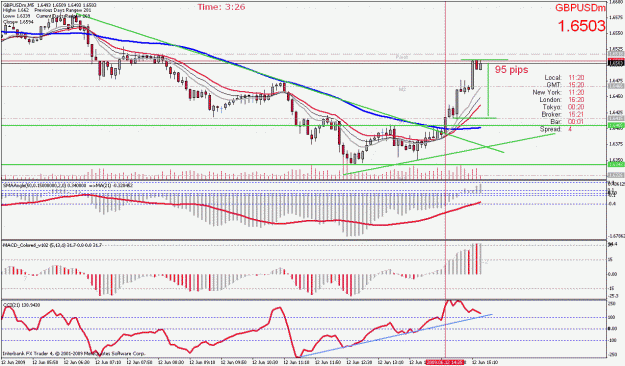The height and width of the screenshot is (366, 625).
Task: Click the MACD_Colored indicator title label
Action: (x=53, y=245)
